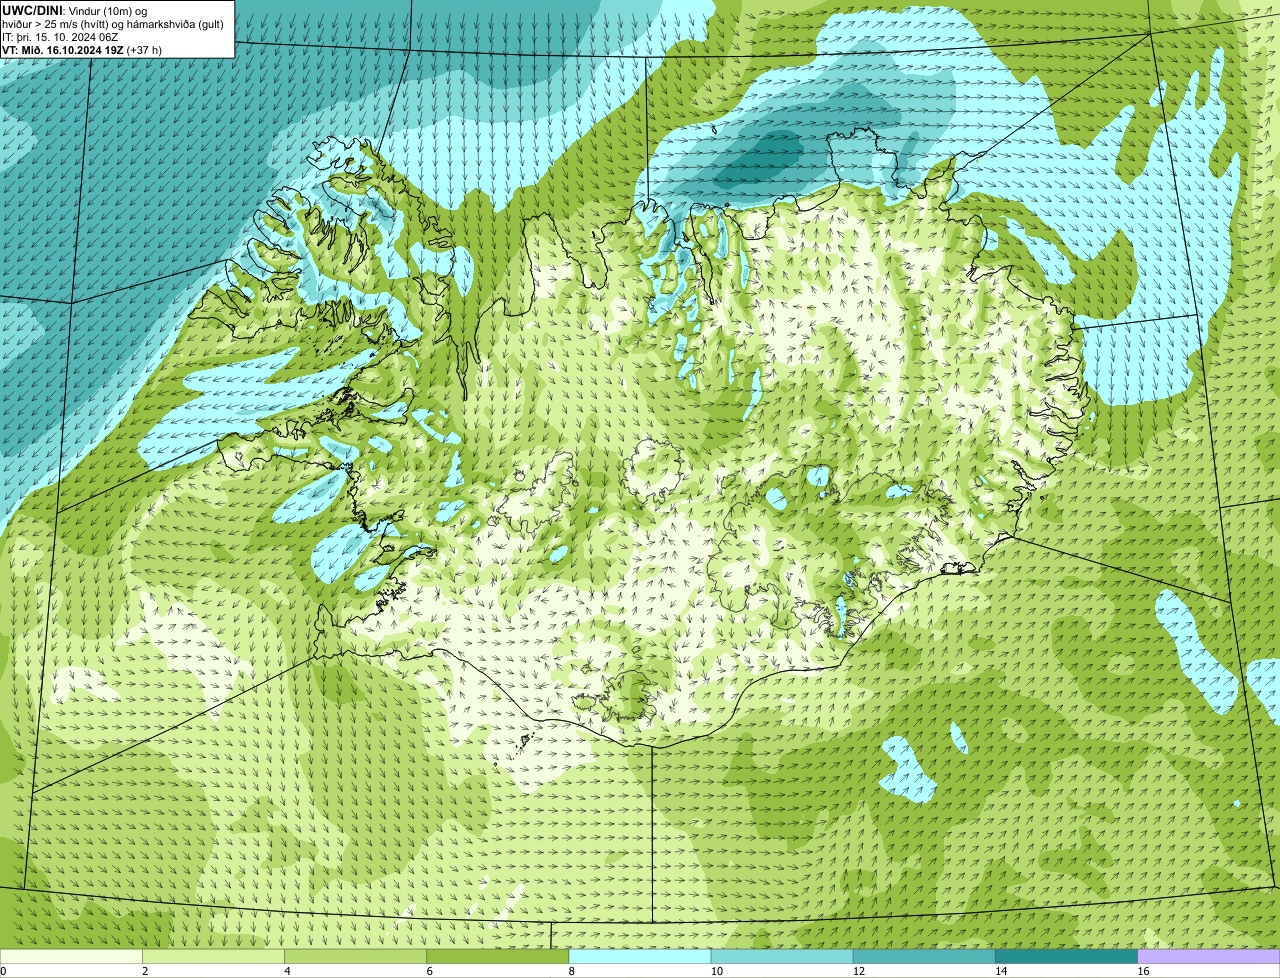This screenshot has height=978, width=1280.
Task: Click the scale label '0'
Action: (x=3, y=971)
